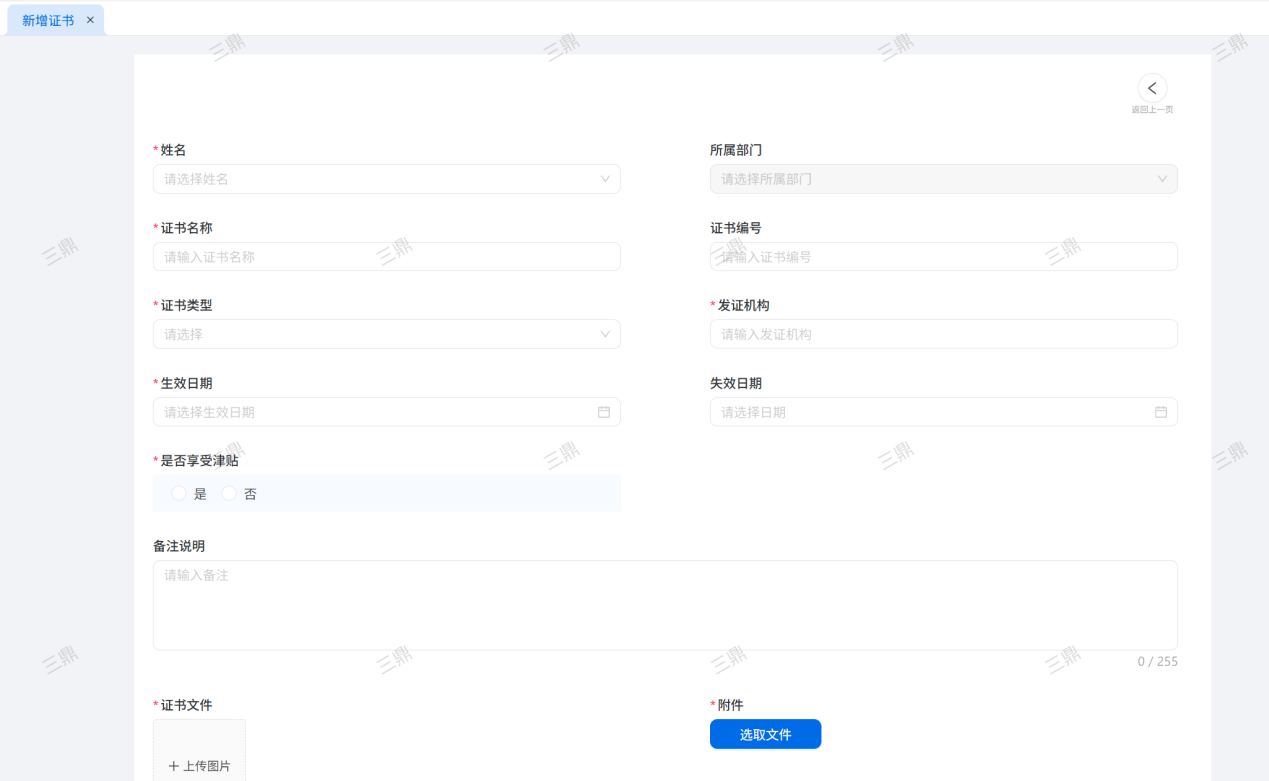Click the 证书名称 input field
Viewport: 1269px width, 781px height.
click(386, 257)
